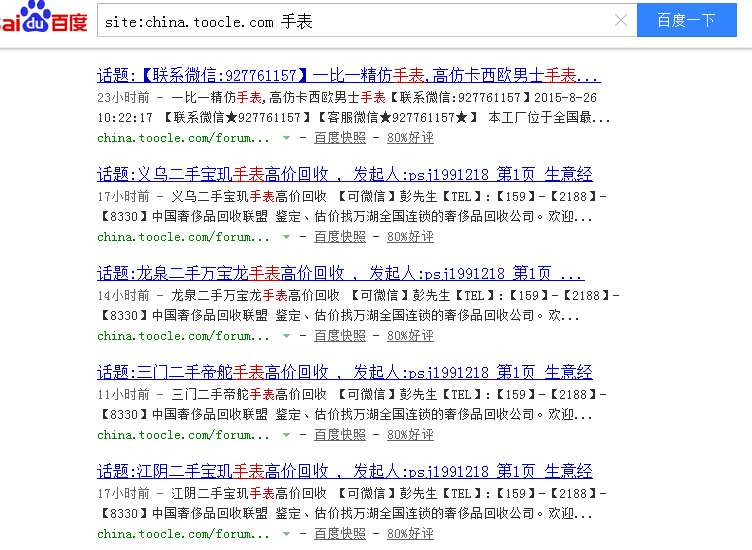Screen dimensions: 752x550
Task: Open the result titled 江阴二手宝玑手表高价回收
Action: 344,471
